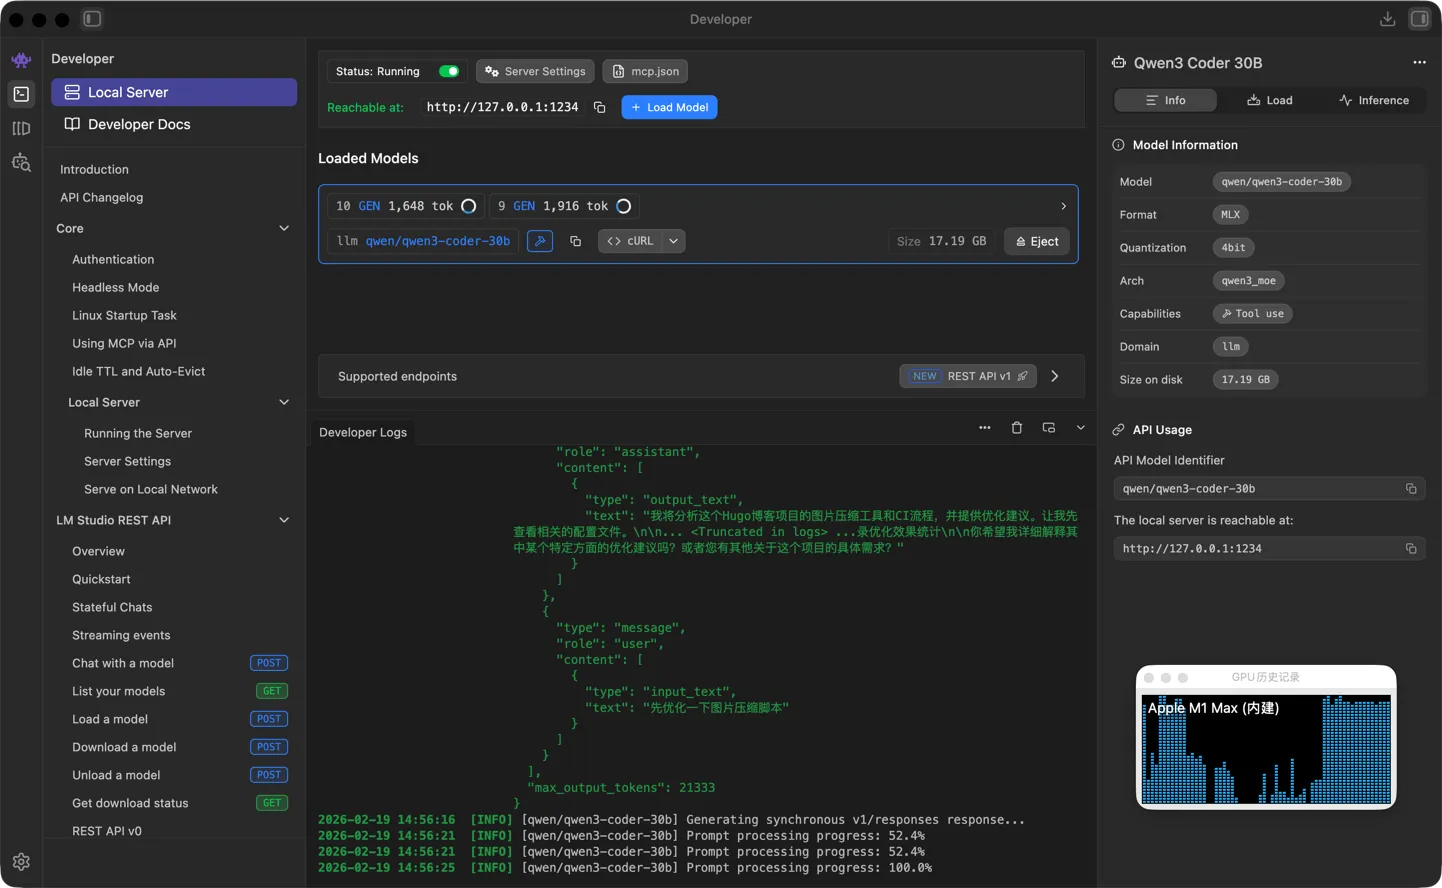Collapse the LM Studio REST API section
This screenshot has height=888, width=1442.
coord(284,520)
